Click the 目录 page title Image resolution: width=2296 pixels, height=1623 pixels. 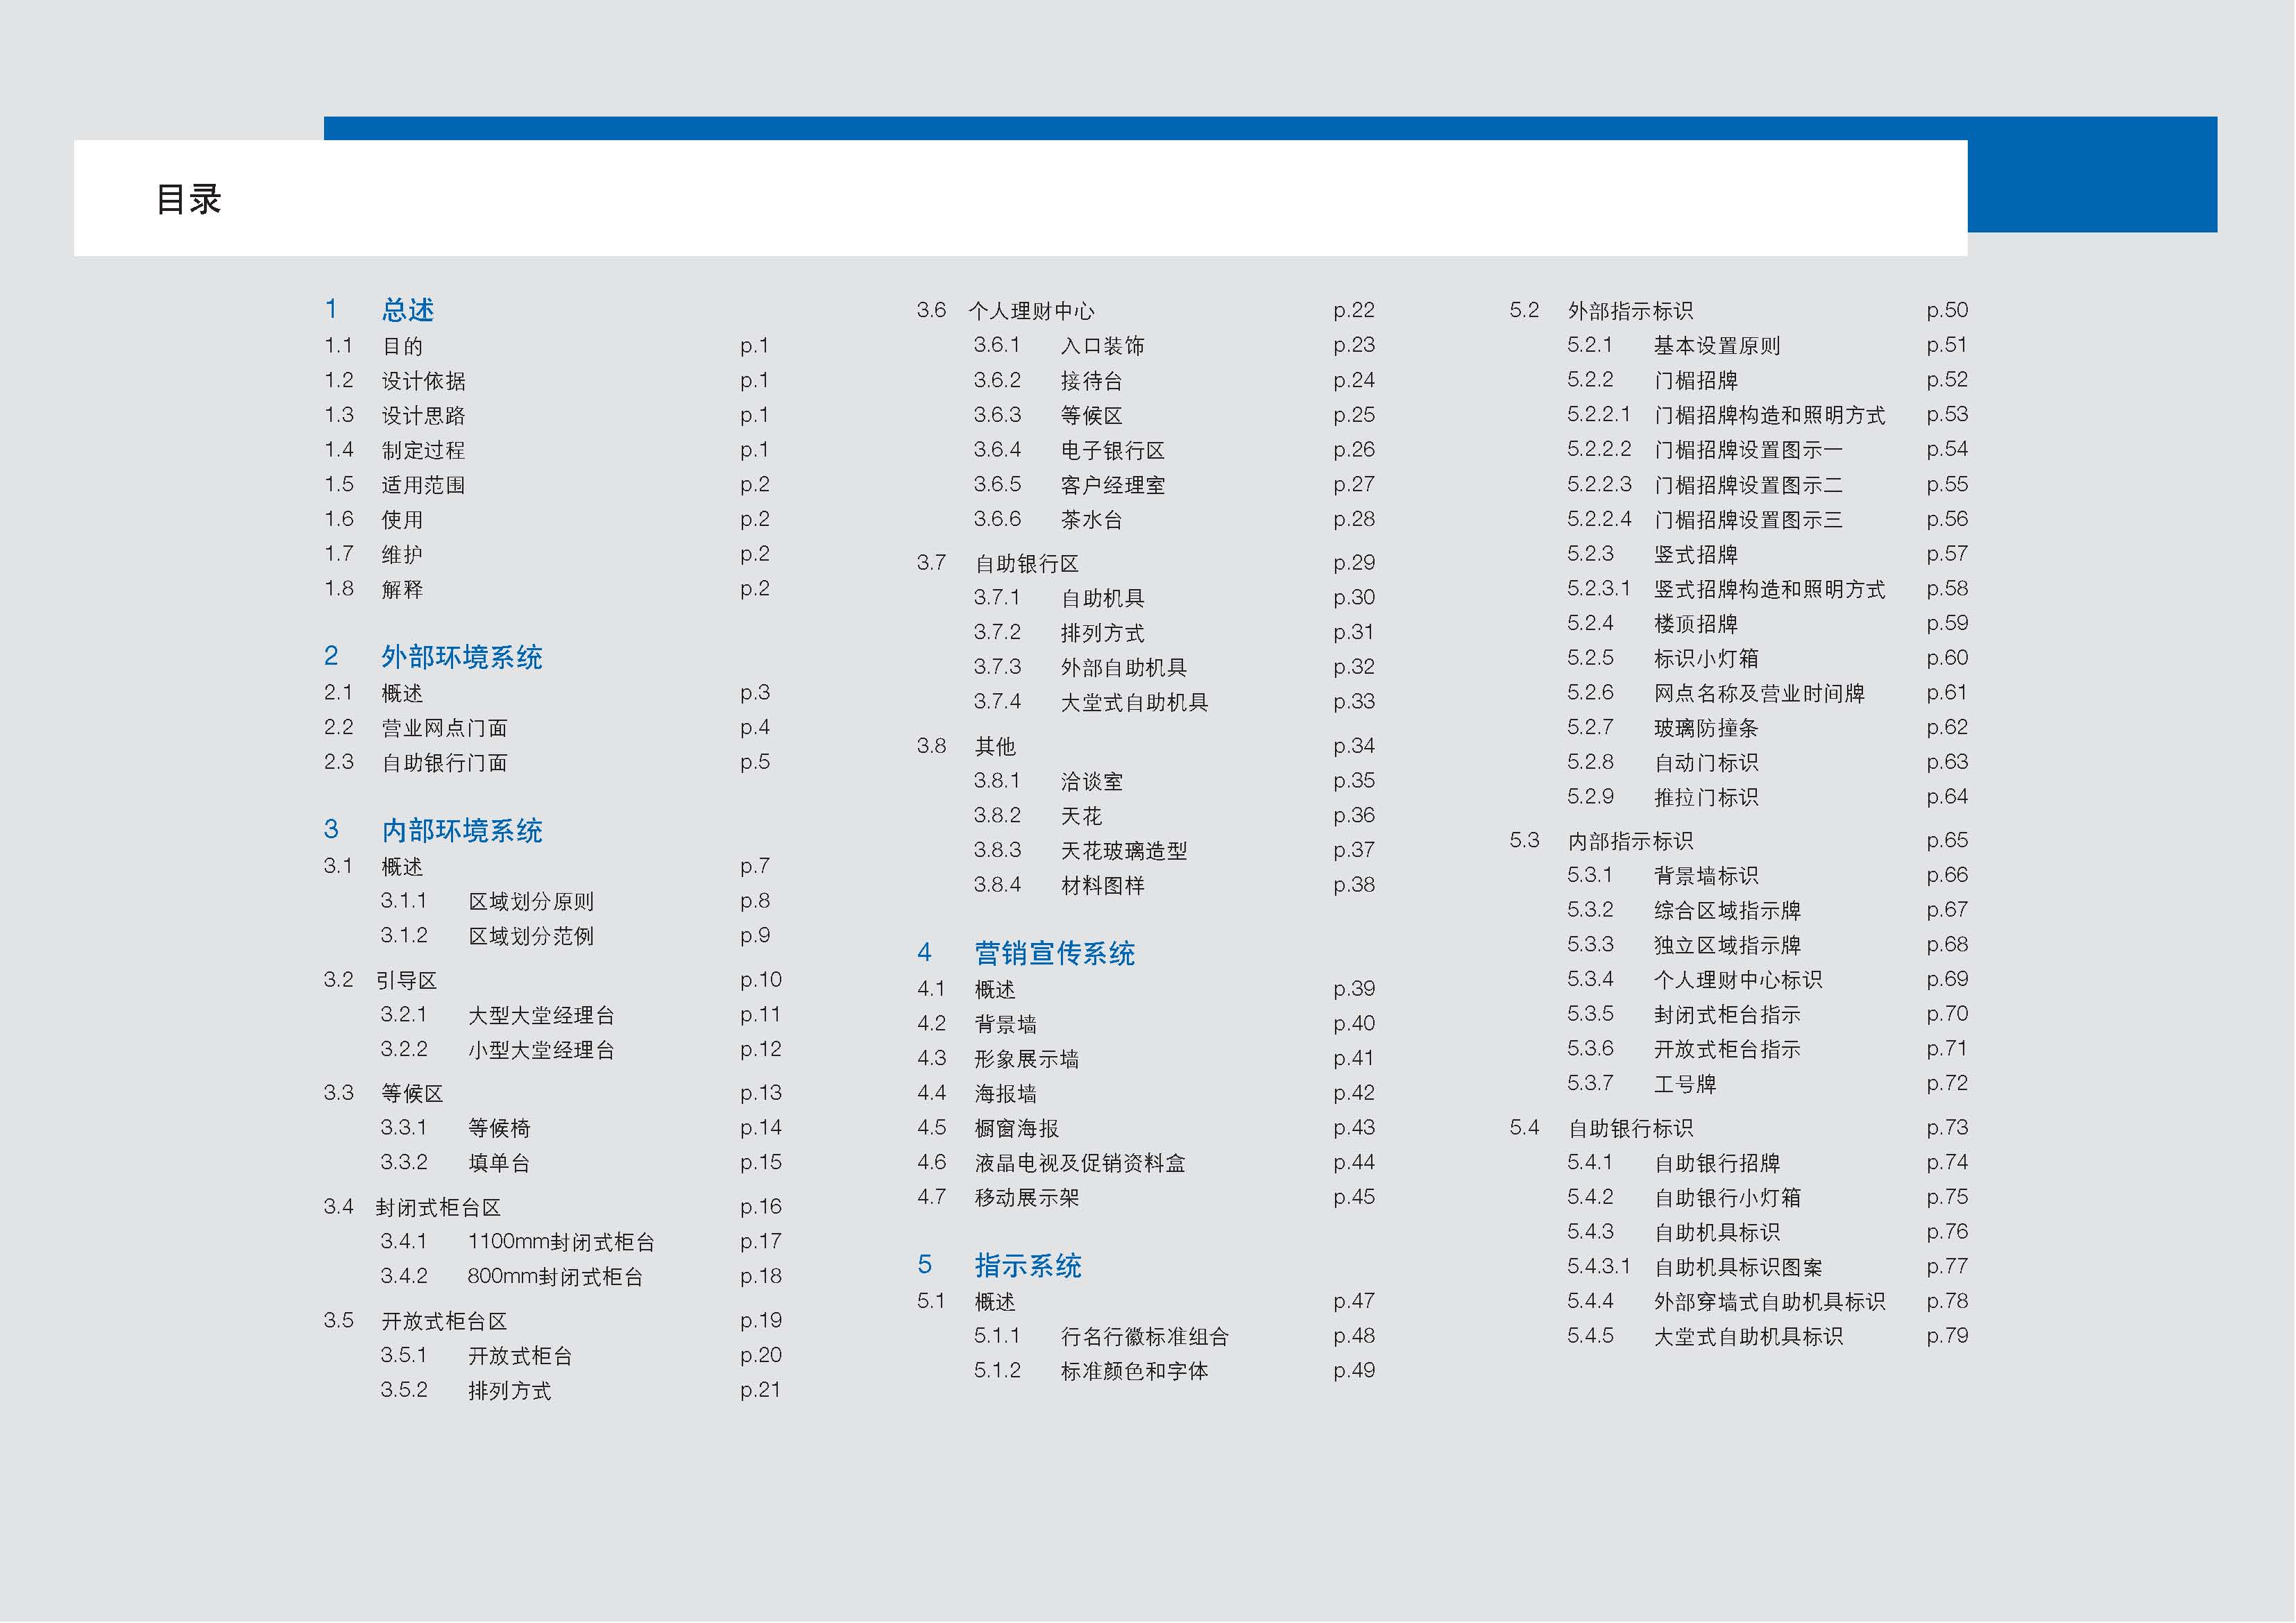click(x=188, y=199)
